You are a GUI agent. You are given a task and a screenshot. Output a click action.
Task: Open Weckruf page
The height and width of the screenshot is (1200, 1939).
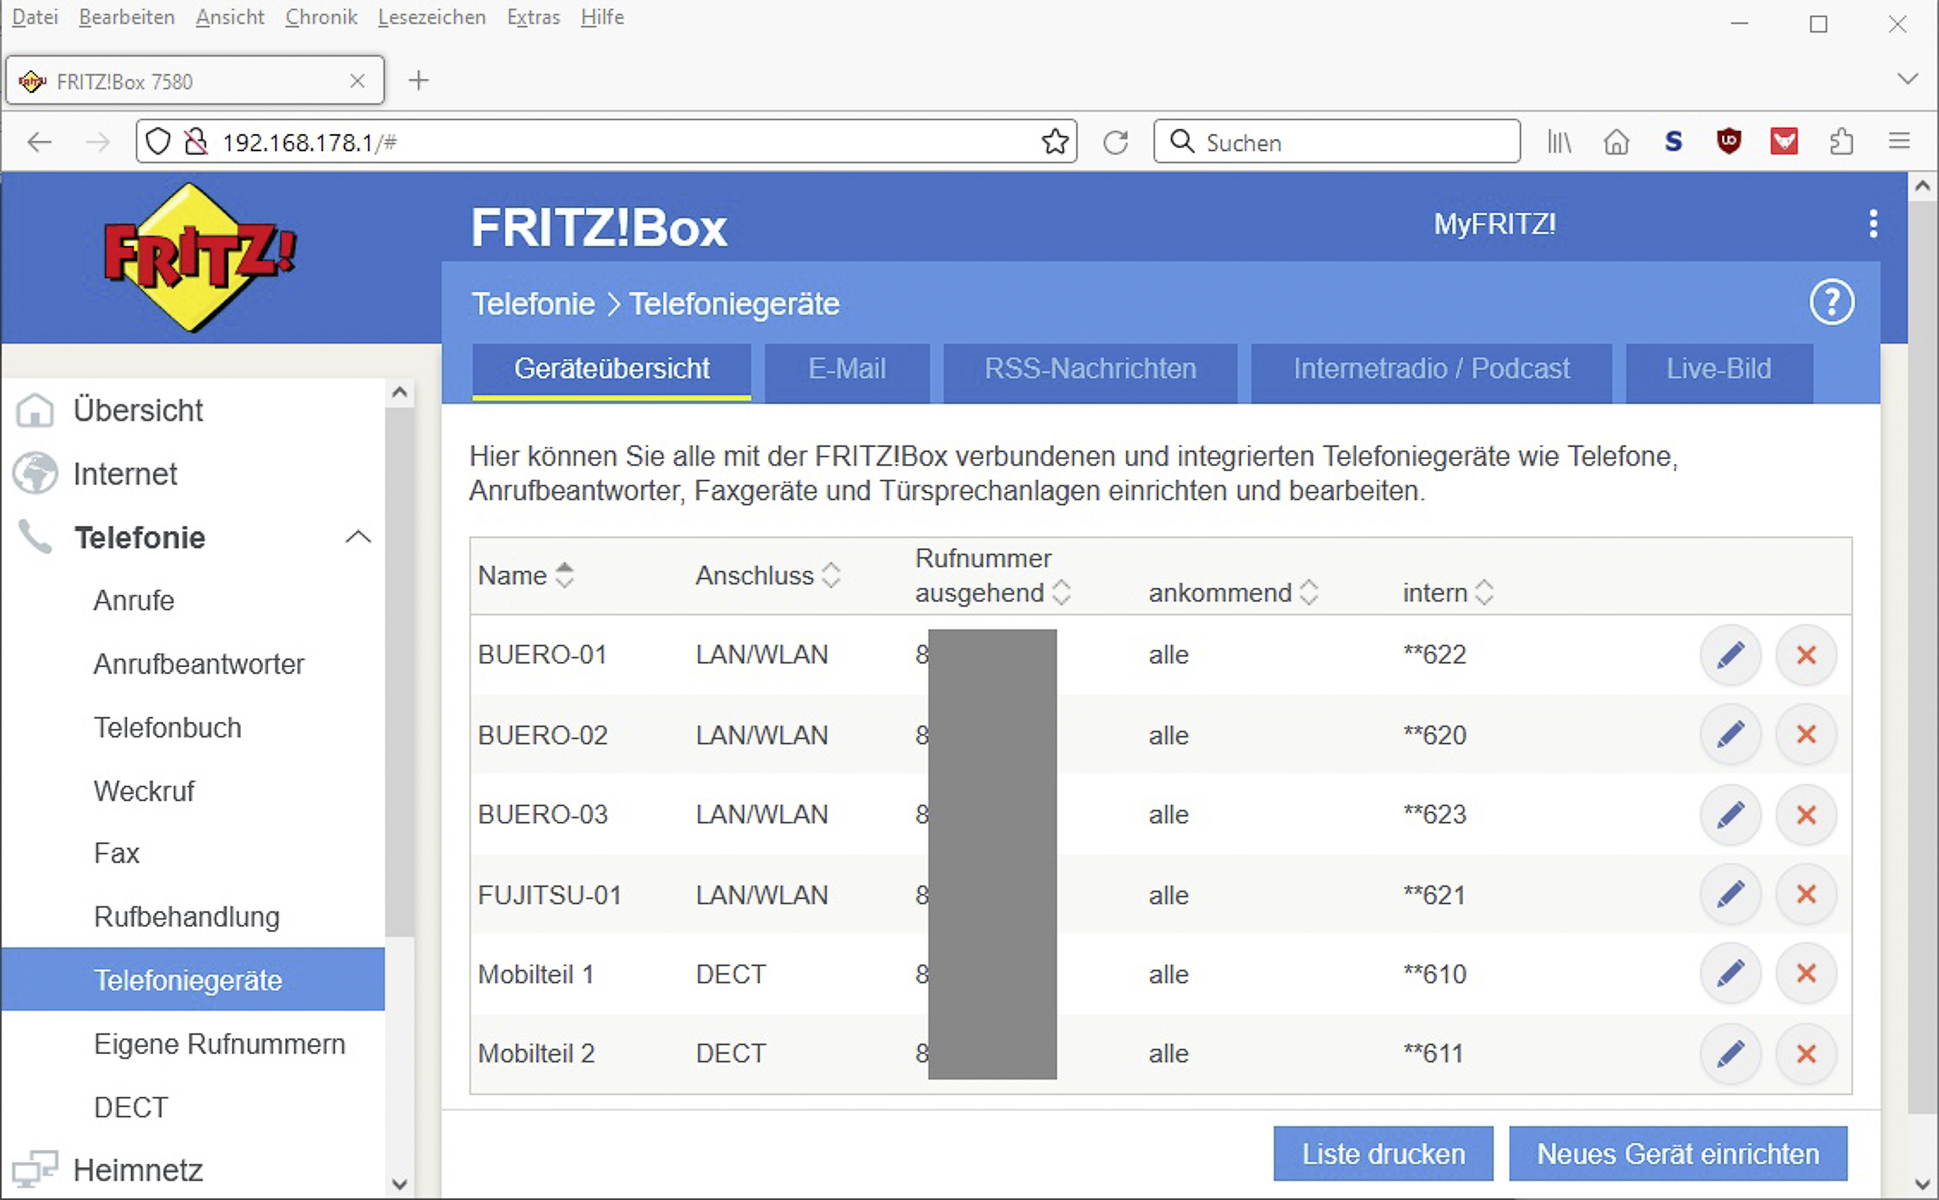[144, 791]
